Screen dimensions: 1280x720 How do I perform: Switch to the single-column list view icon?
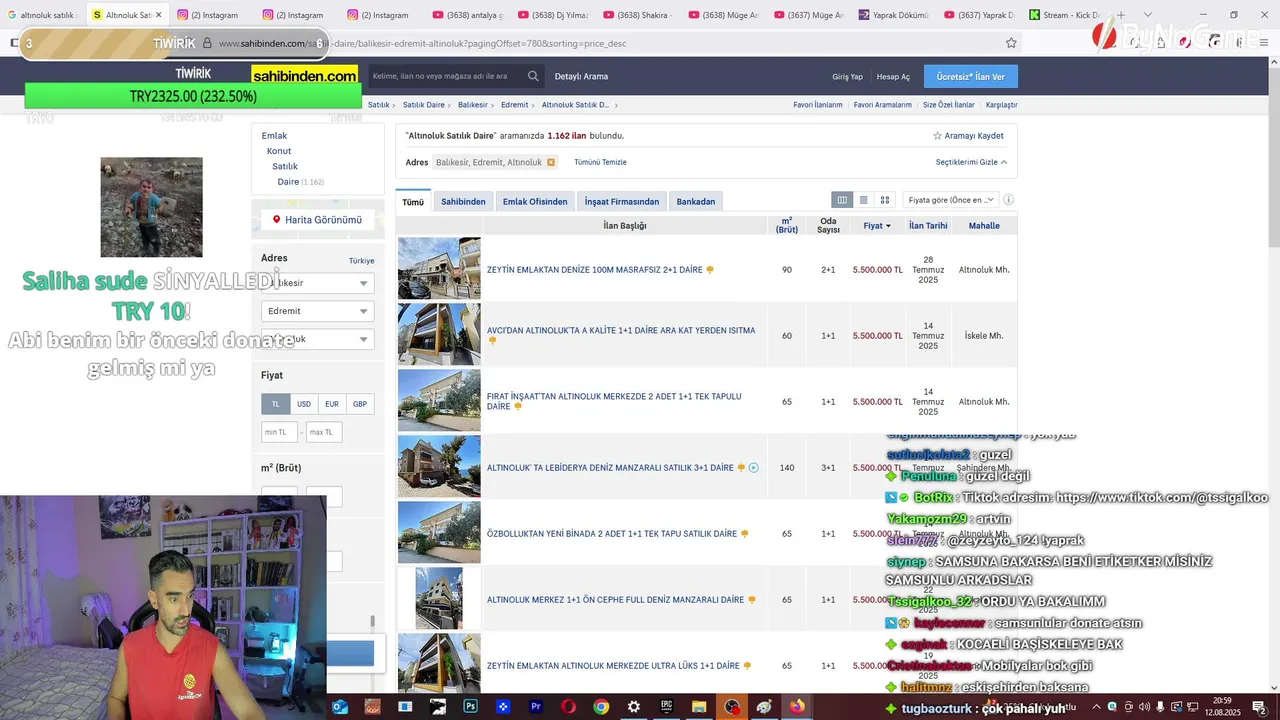(864, 200)
